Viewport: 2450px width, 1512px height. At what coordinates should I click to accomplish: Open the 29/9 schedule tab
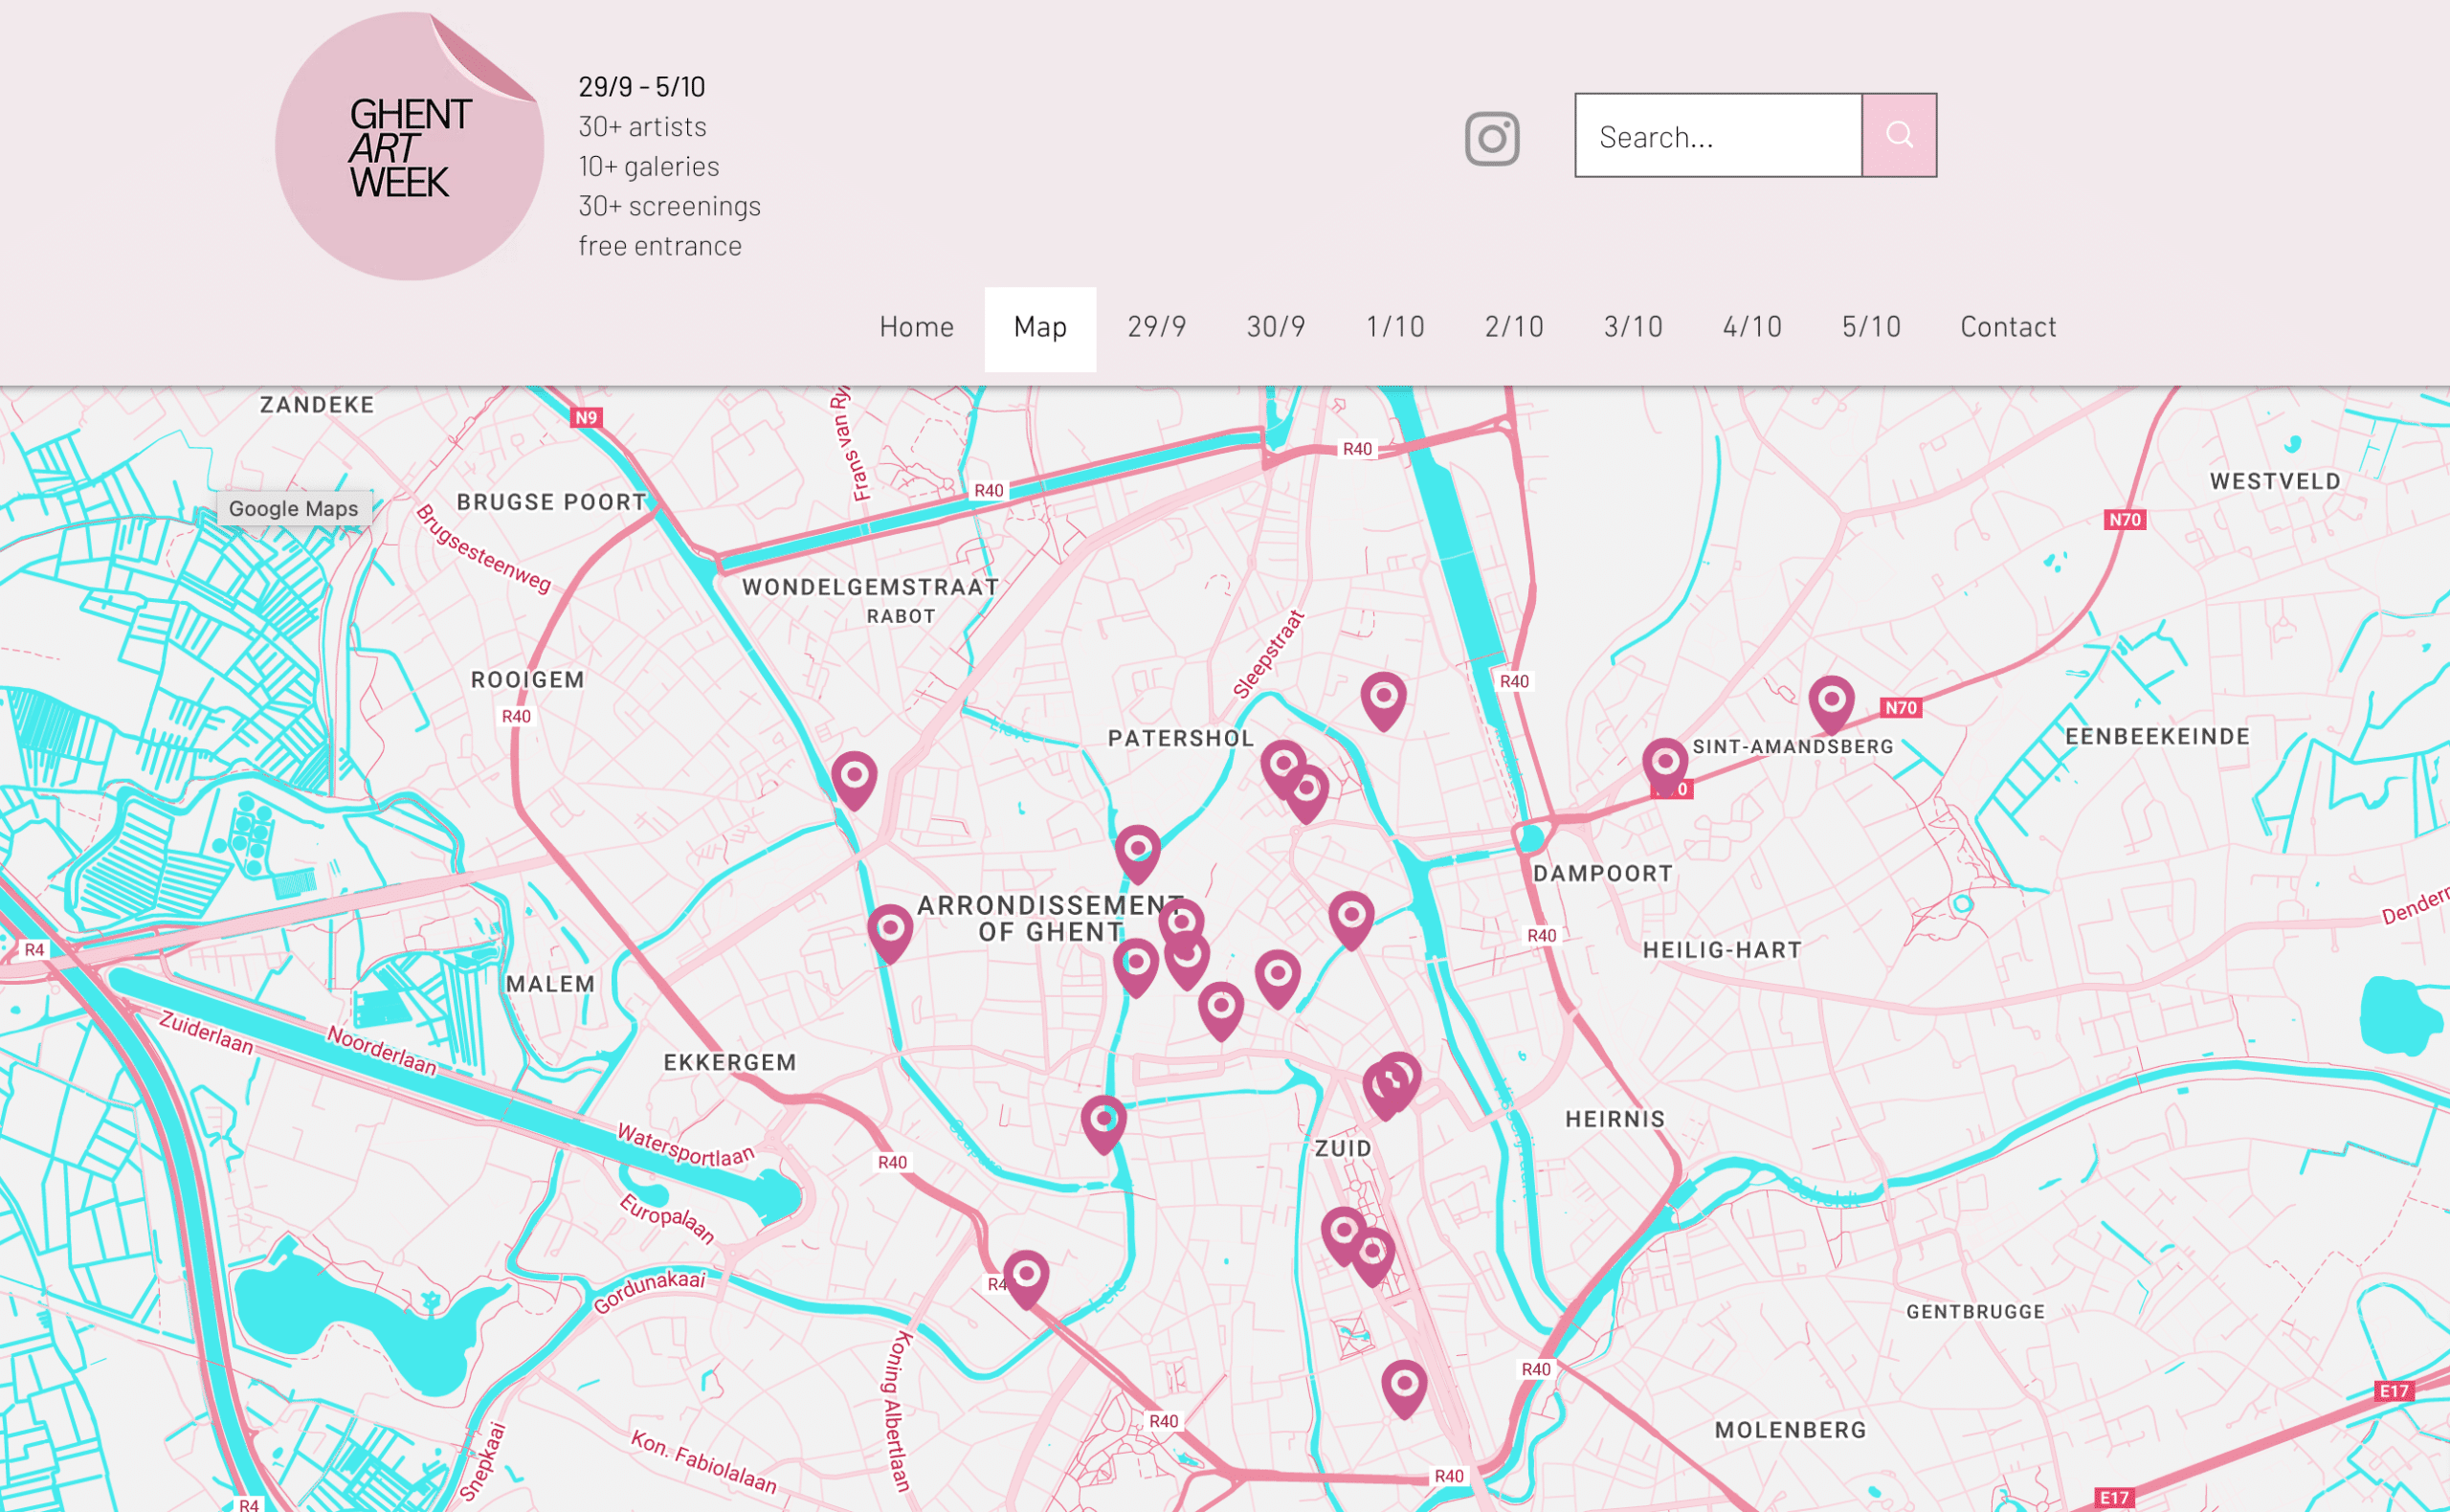coord(1156,327)
